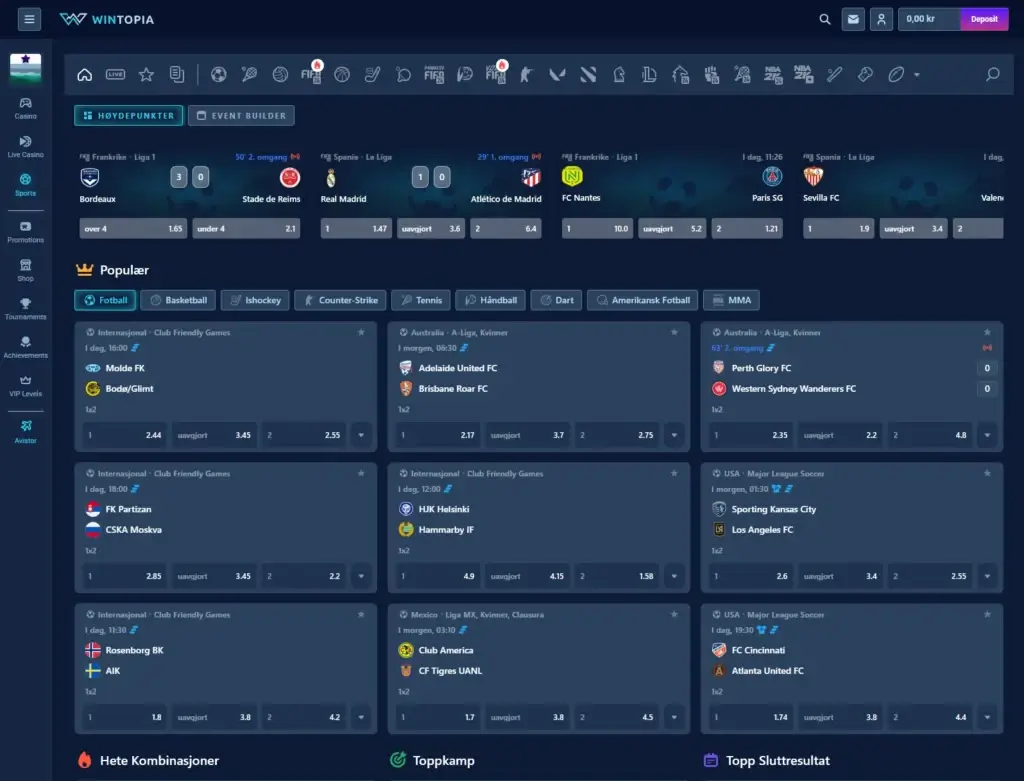The height and width of the screenshot is (781, 1024).
Task: Open favorites star in sports bar
Action: click(x=146, y=74)
